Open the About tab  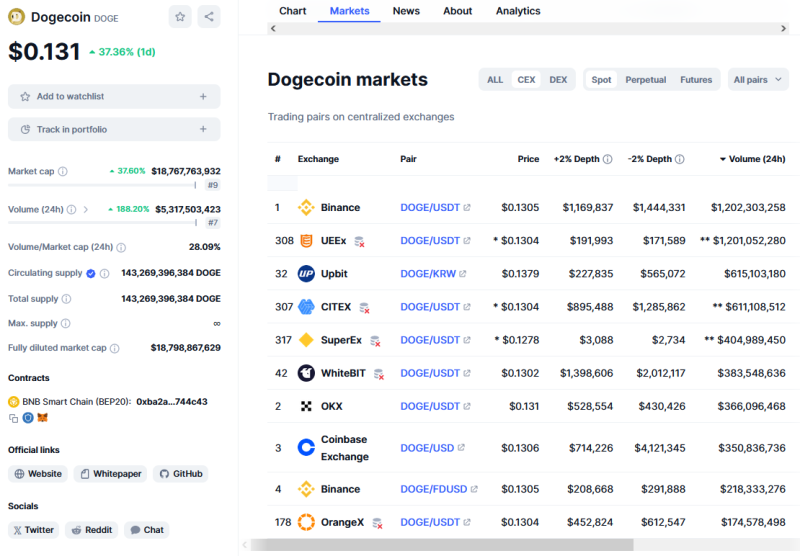[458, 11]
